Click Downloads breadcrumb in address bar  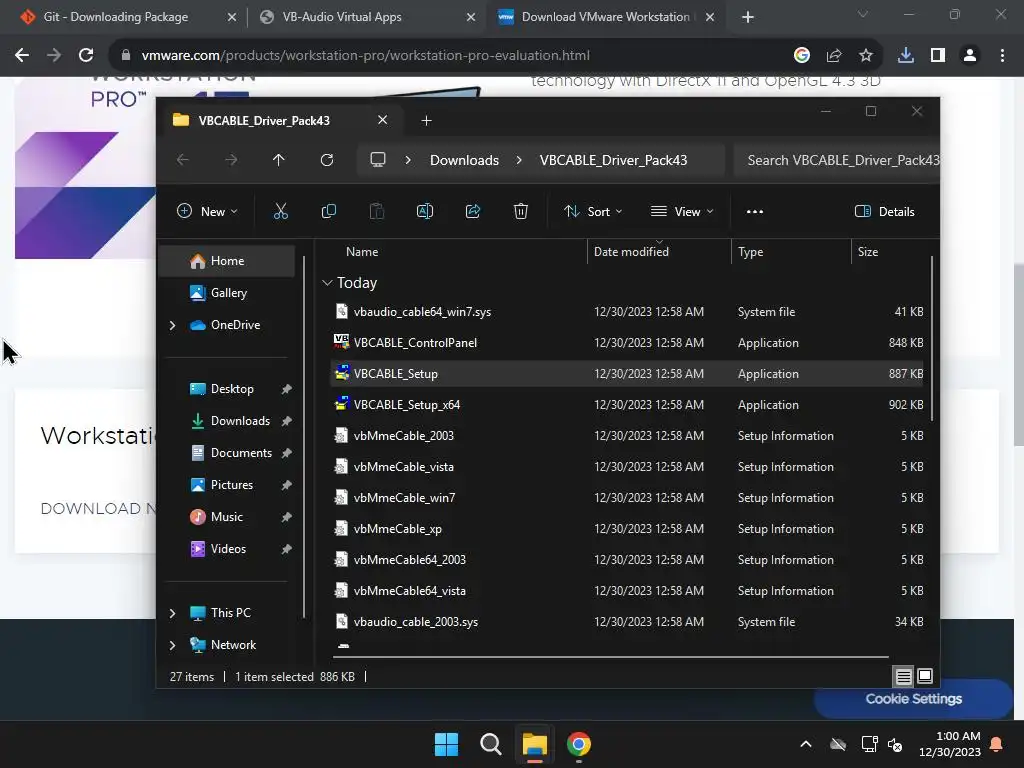[464, 160]
